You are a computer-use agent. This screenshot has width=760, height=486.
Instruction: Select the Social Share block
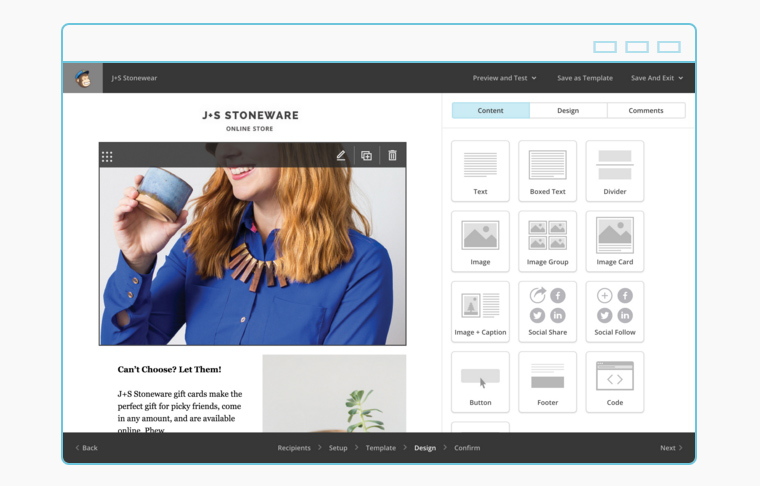548,312
